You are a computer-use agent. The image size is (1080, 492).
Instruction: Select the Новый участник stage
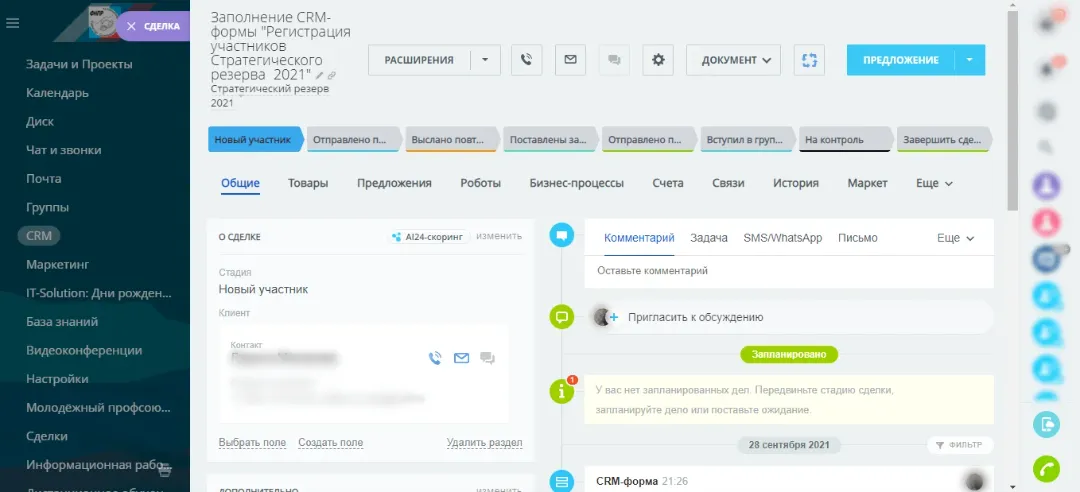(x=256, y=139)
